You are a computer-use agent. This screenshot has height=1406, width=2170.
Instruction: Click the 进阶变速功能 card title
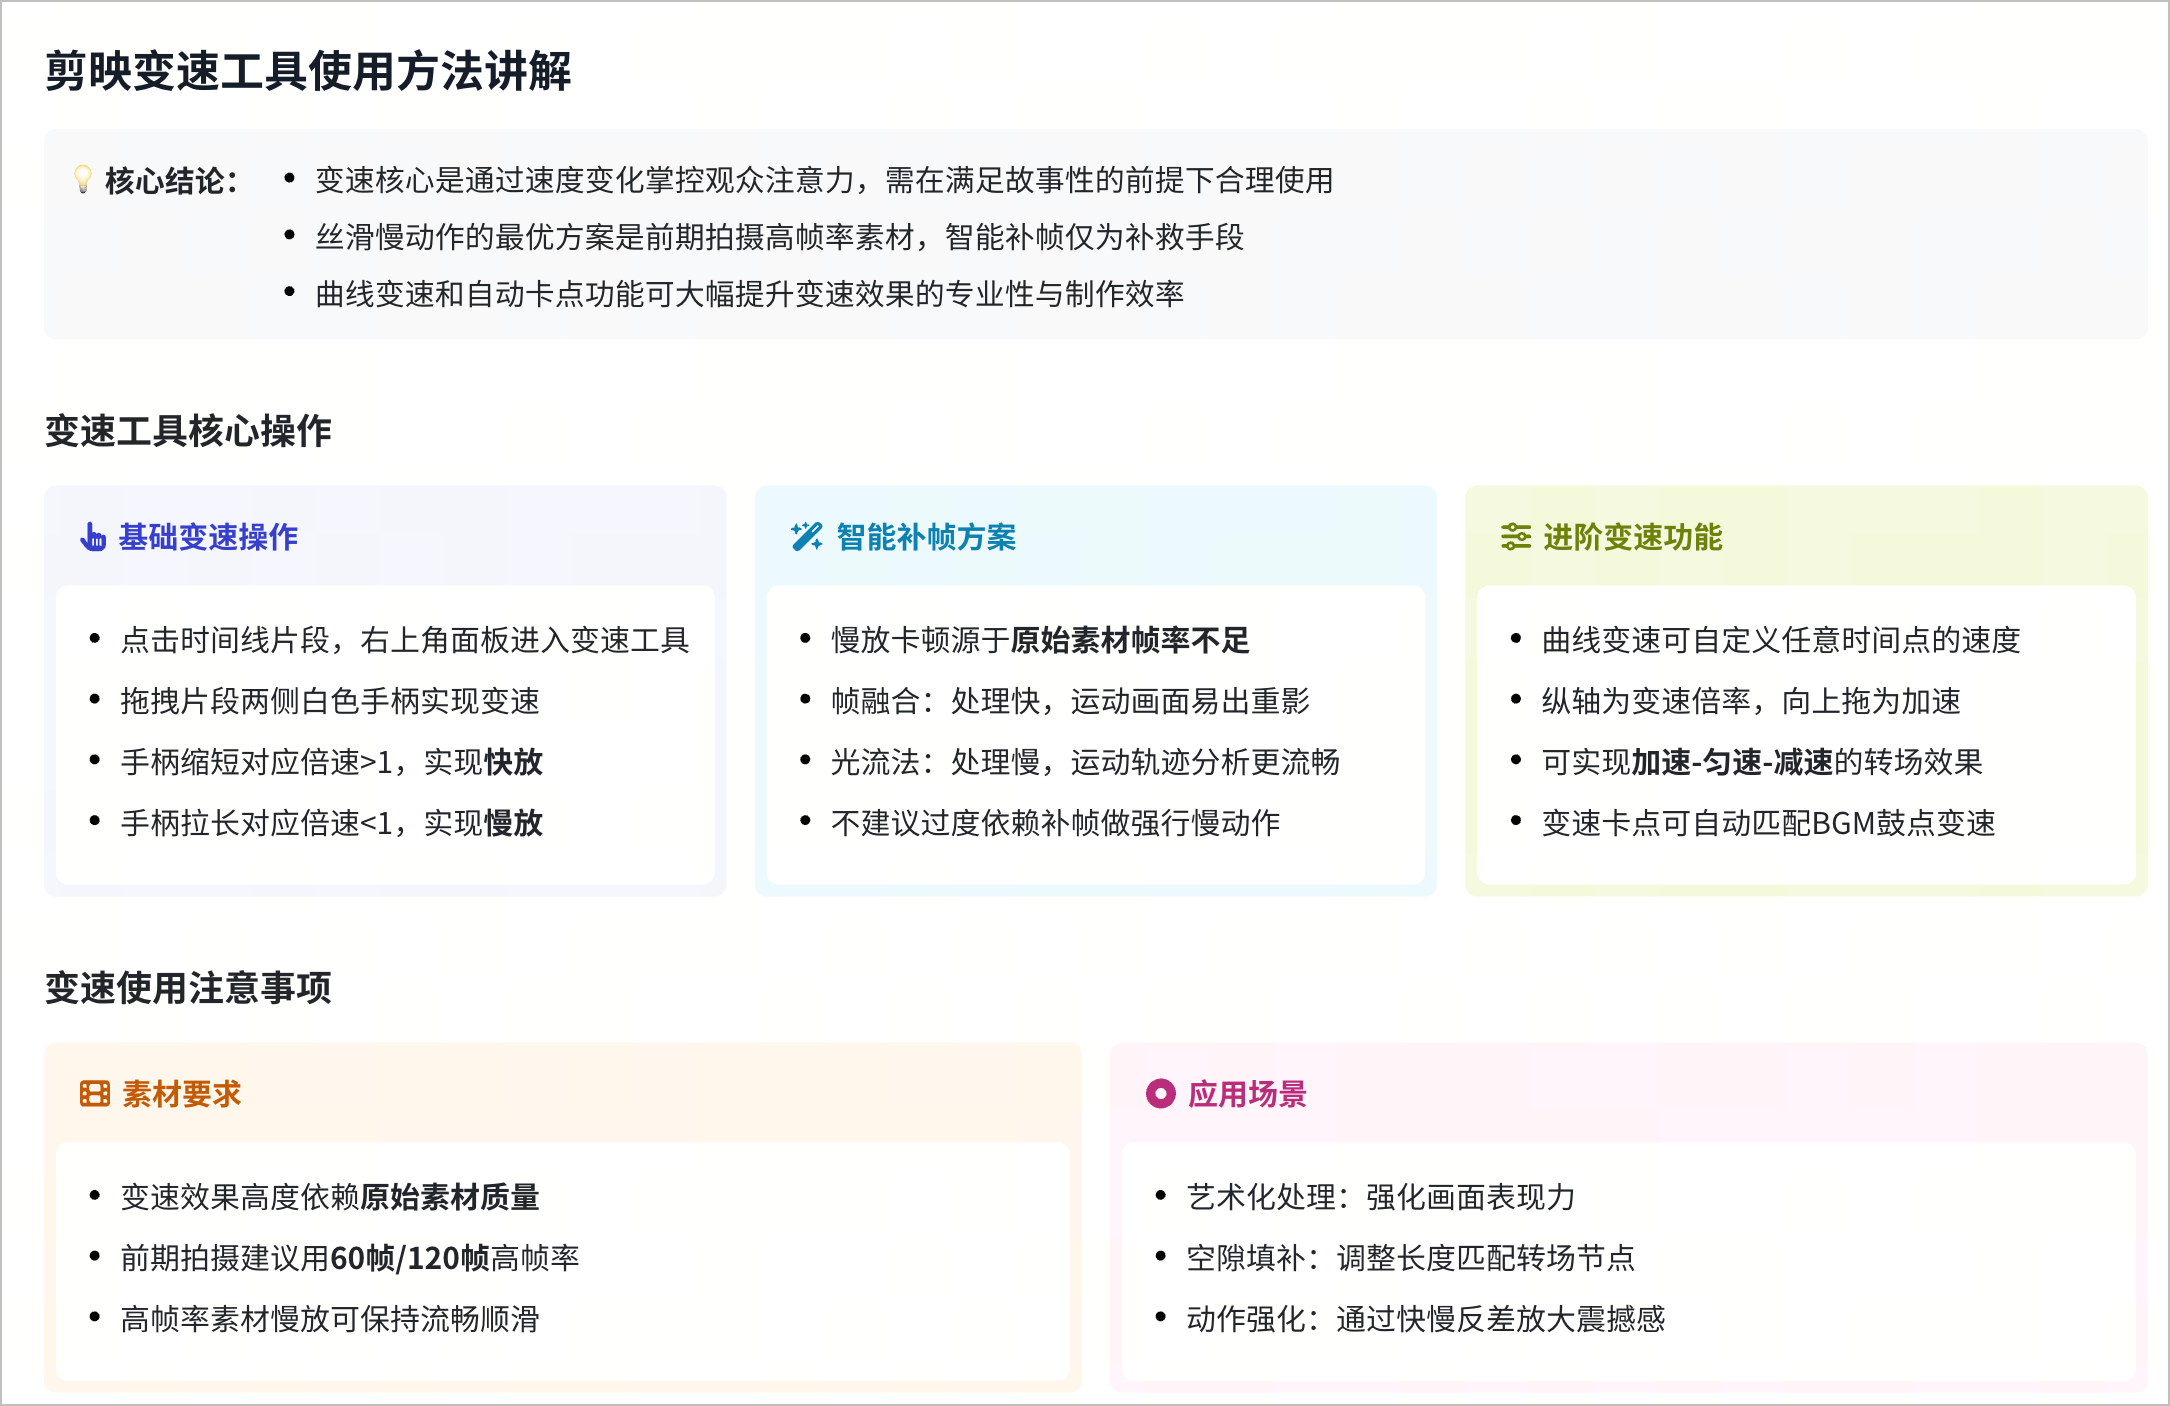1632,537
